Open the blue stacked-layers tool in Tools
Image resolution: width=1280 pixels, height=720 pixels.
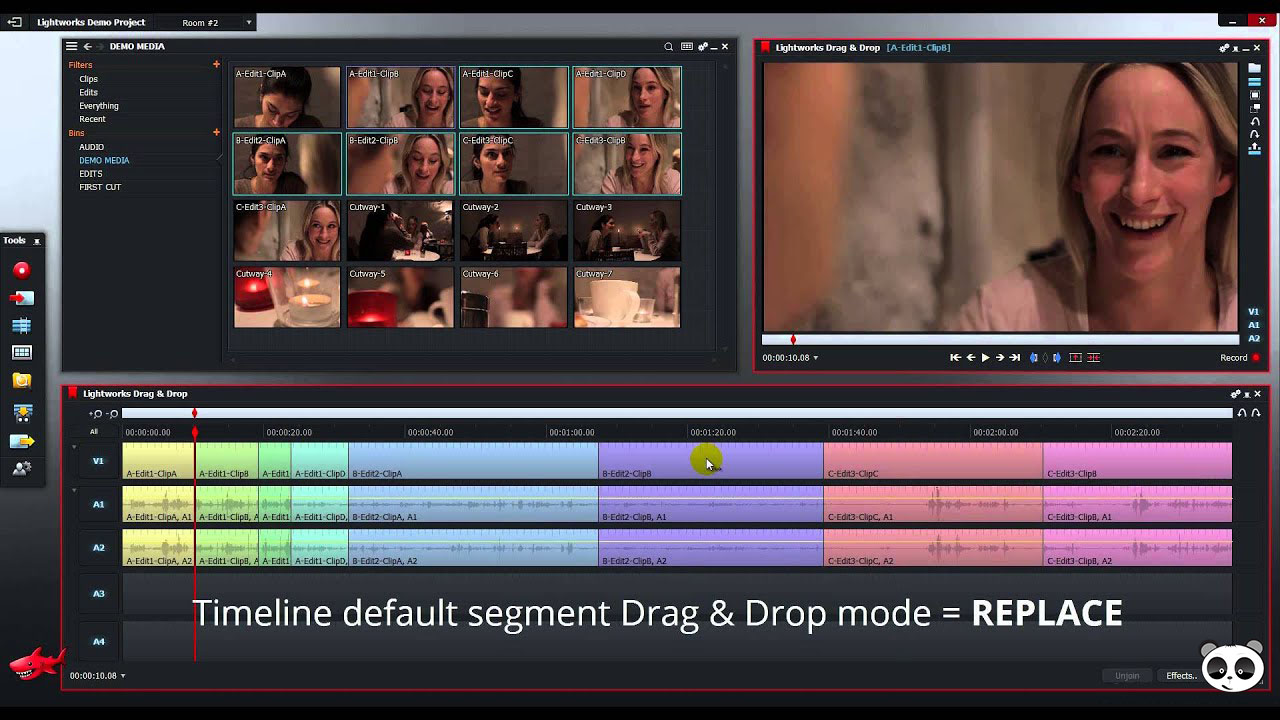pyautogui.click(x=22, y=326)
